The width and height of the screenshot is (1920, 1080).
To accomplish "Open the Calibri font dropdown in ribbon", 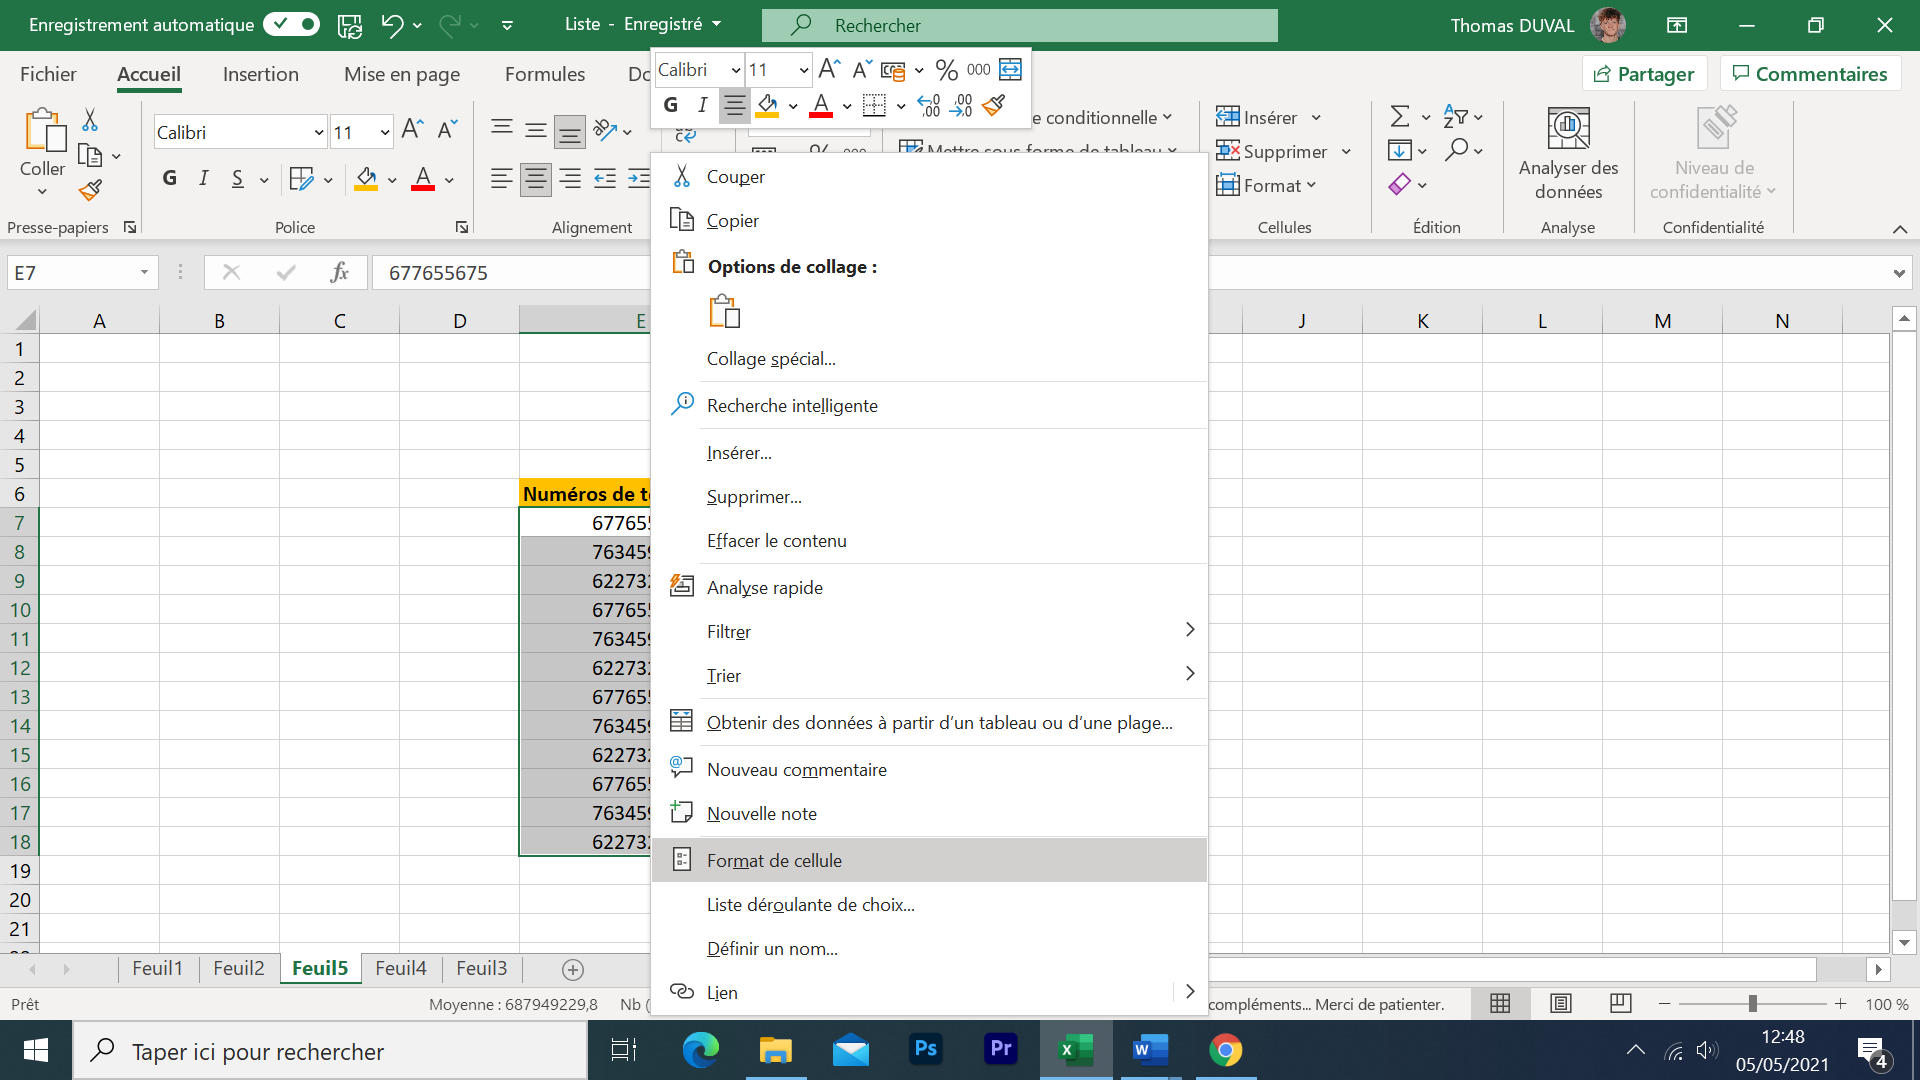I will tap(319, 132).
